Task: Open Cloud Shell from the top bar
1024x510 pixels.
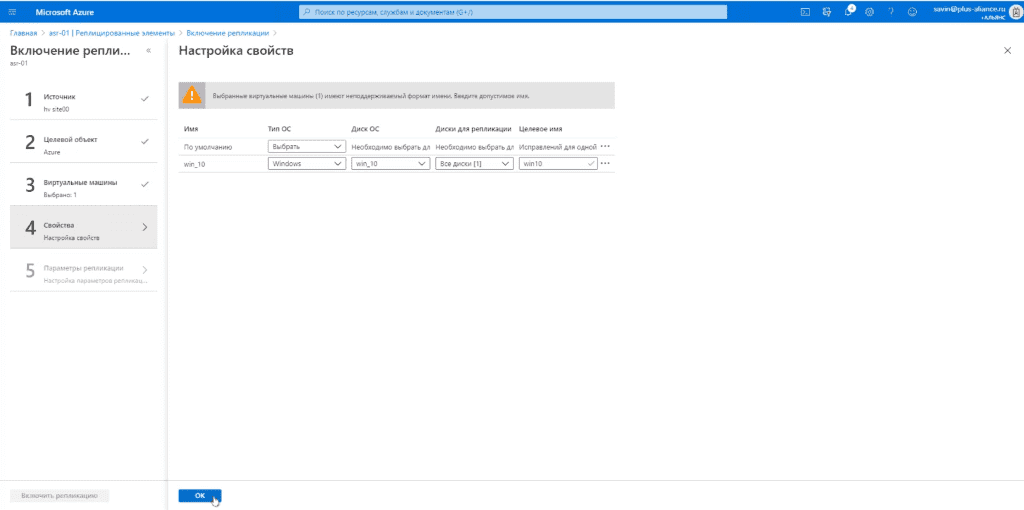Action: coord(806,12)
